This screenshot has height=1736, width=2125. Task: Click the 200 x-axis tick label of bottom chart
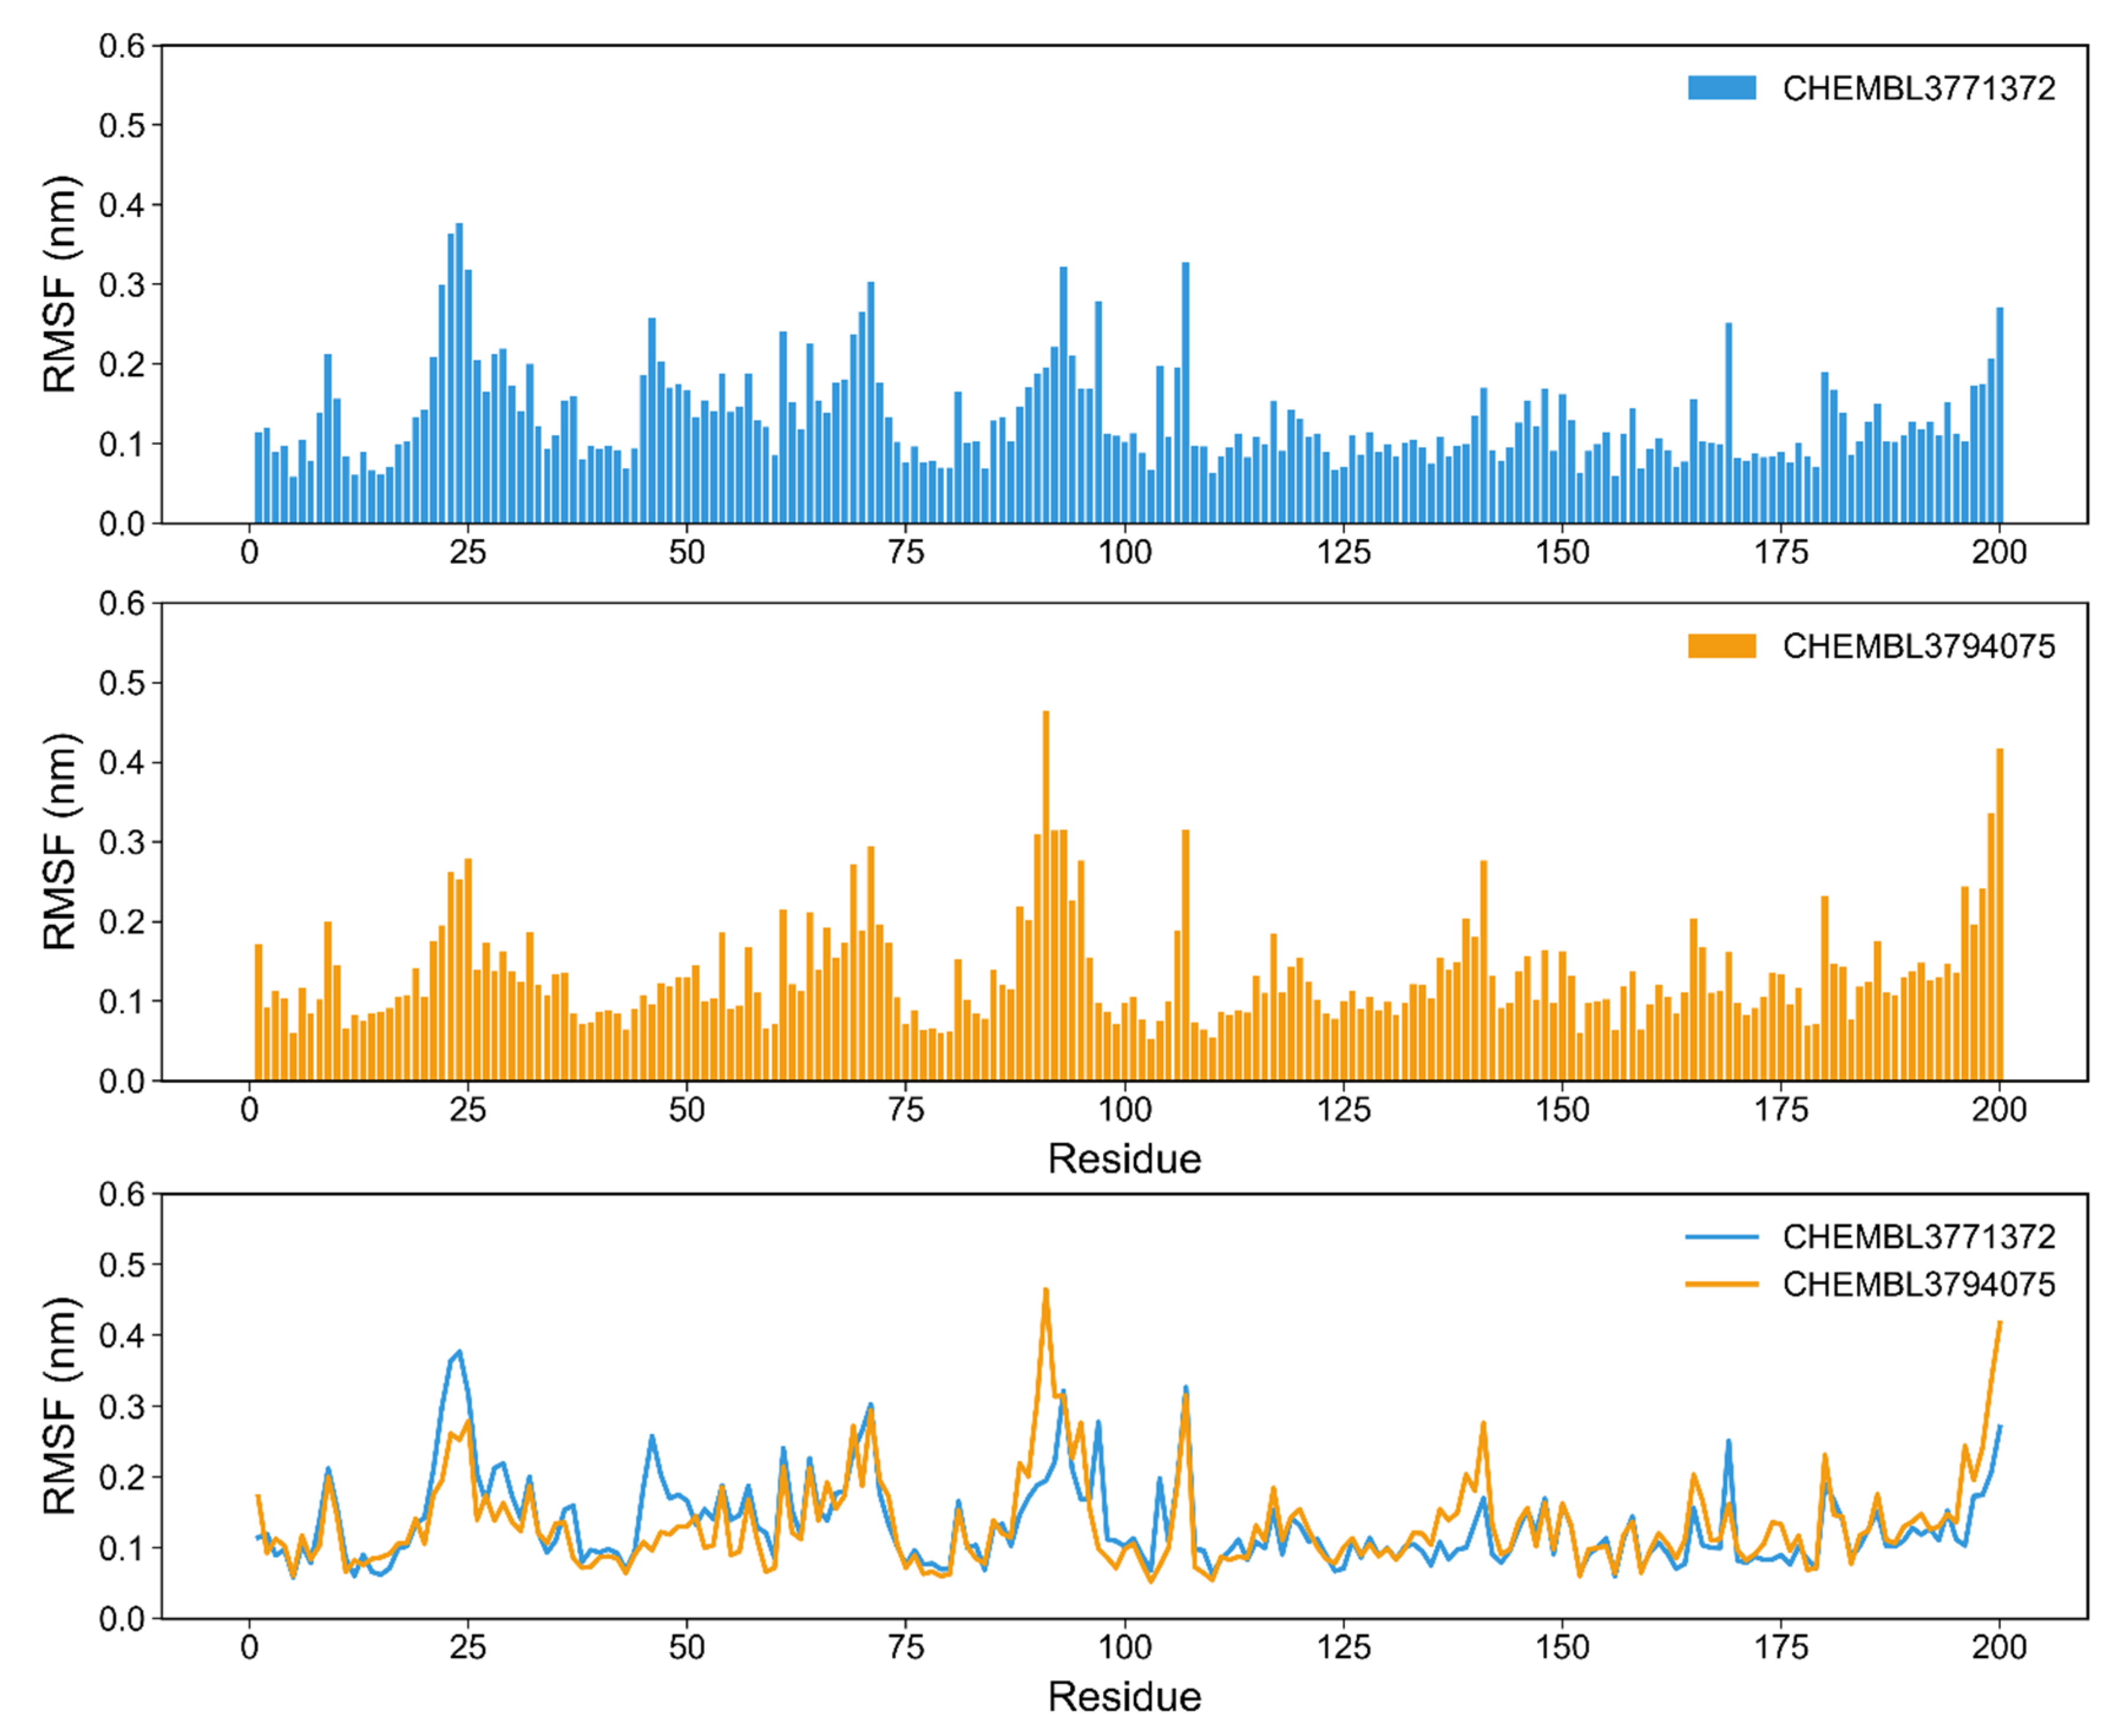point(1999,1647)
